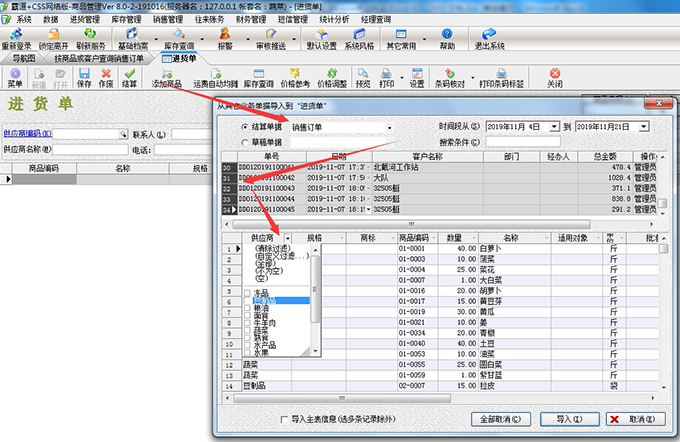Screen dimensions: 680x442
Task: Open the 商品编码 column filter arrow
Action: click(434, 238)
